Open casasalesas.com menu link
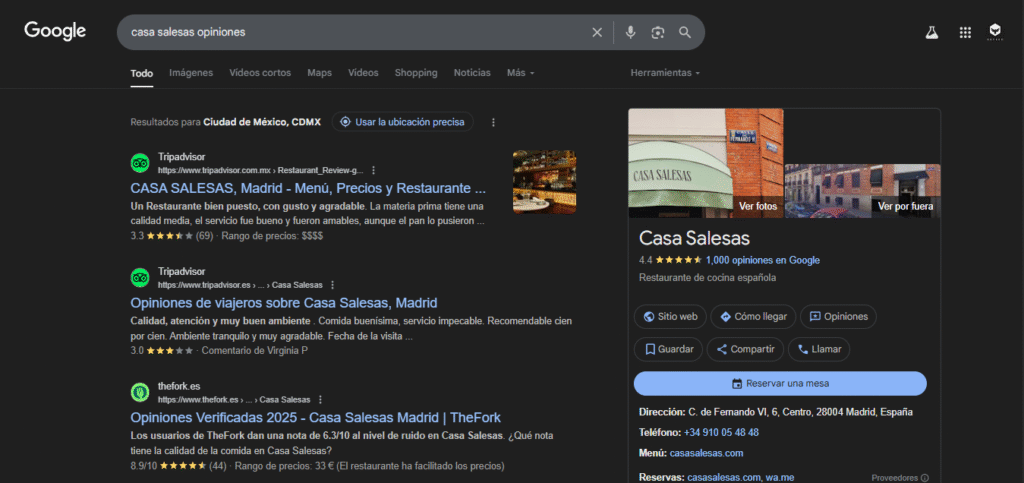 tap(707, 453)
